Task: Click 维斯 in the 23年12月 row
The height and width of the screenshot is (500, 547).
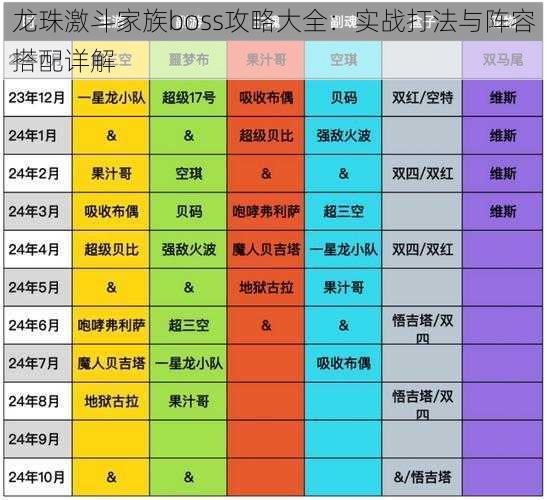Action: click(503, 98)
